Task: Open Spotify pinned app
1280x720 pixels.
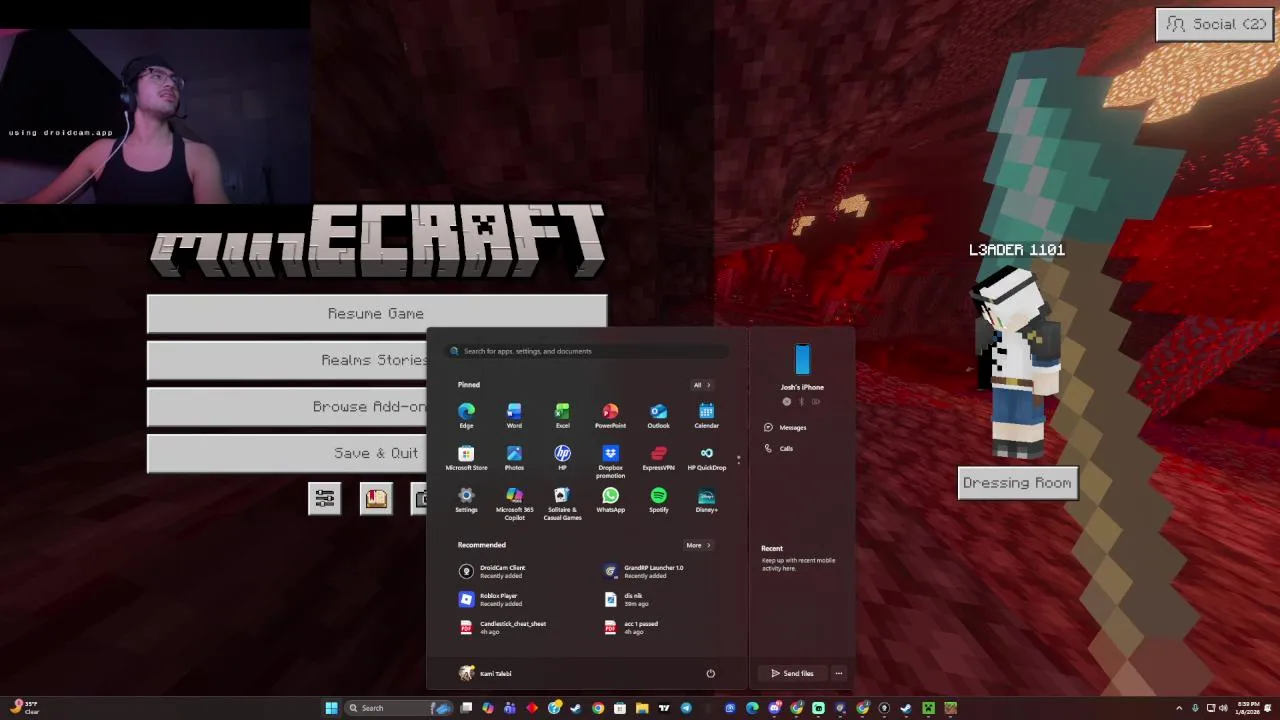Action: coord(658,500)
